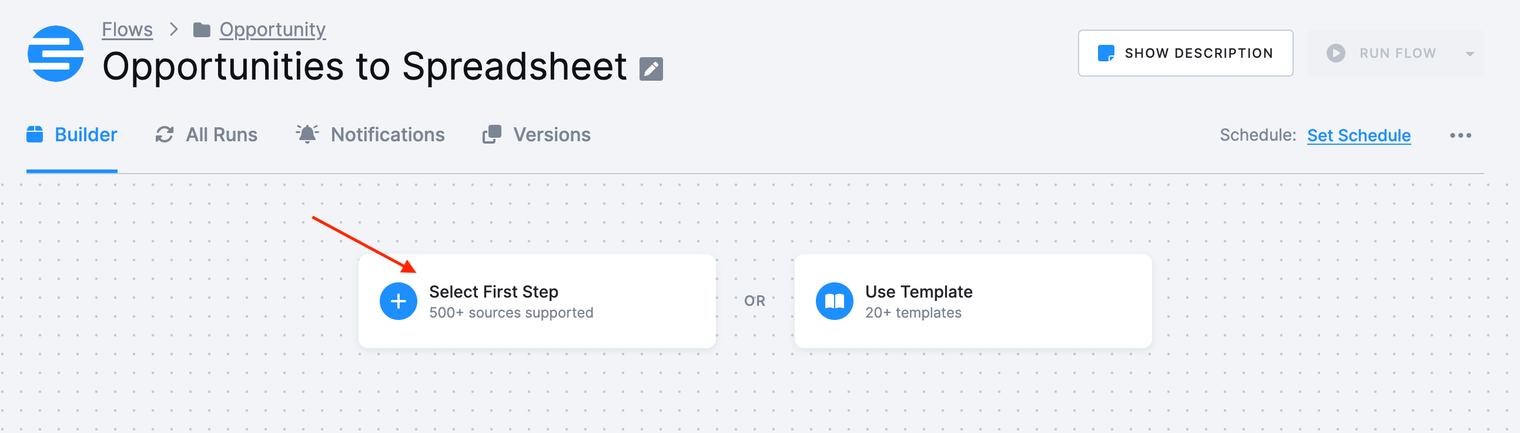Open the three-dots more options menu
Screen dimensions: 1520x433
(1460, 135)
